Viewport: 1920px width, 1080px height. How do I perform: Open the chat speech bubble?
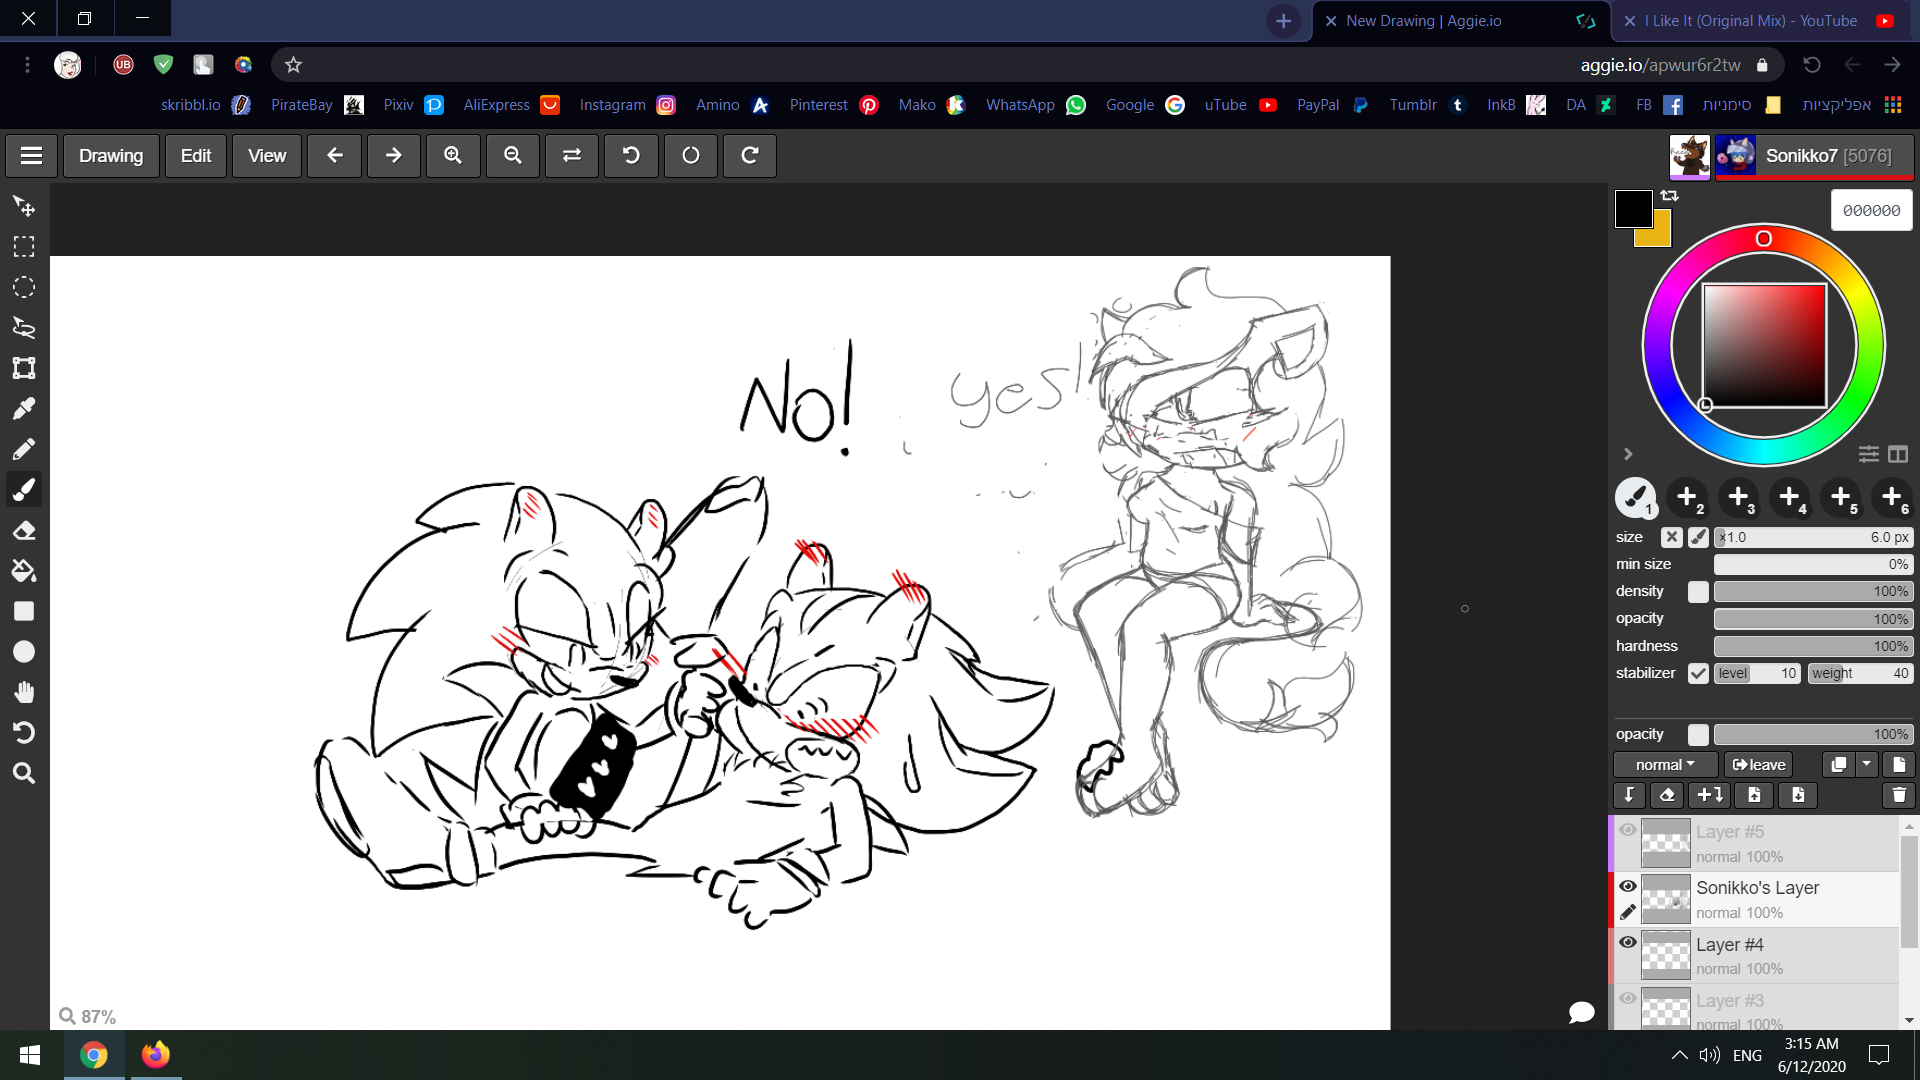1581,1012
